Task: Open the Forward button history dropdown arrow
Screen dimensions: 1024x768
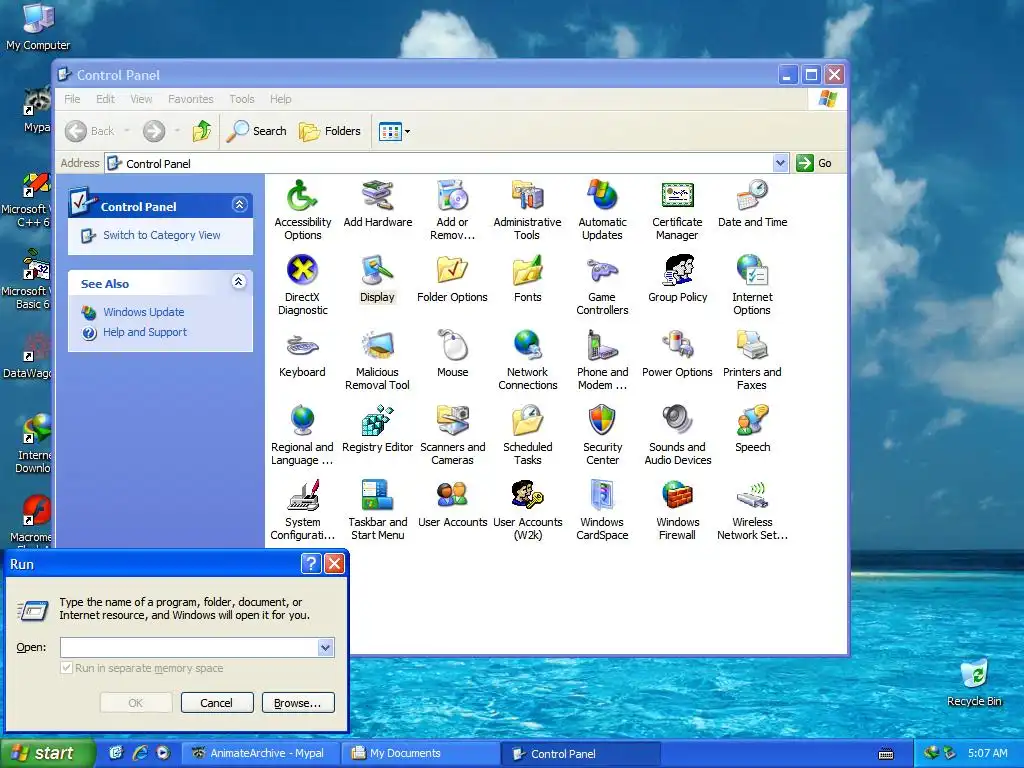Action: point(176,131)
